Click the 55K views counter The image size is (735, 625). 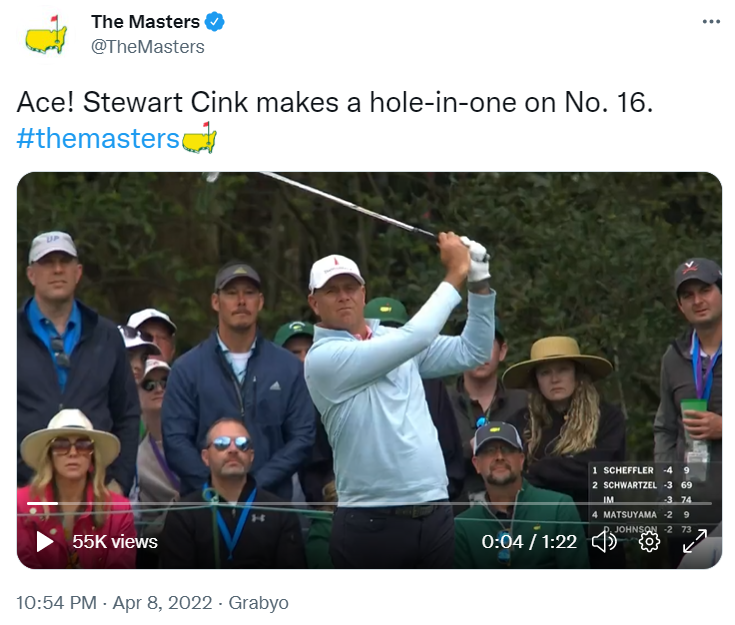pyautogui.click(x=114, y=541)
